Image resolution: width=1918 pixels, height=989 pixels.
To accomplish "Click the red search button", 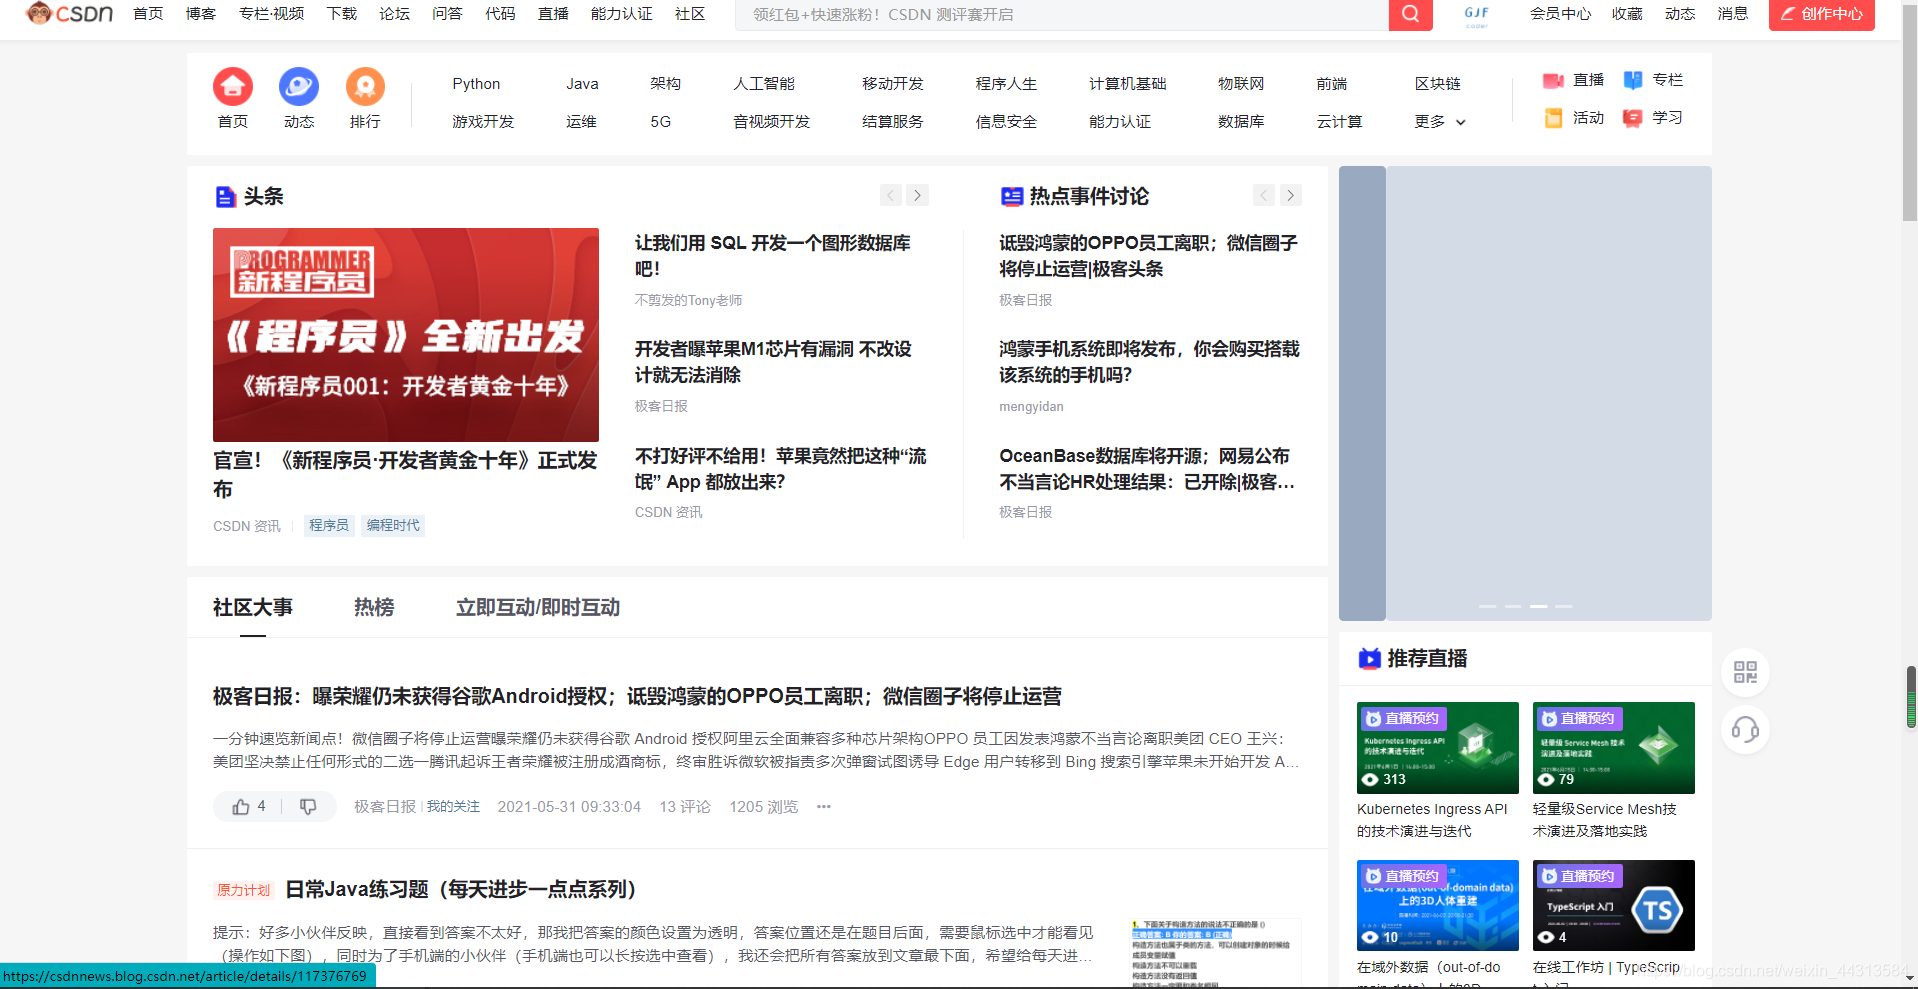I will click(x=1410, y=14).
